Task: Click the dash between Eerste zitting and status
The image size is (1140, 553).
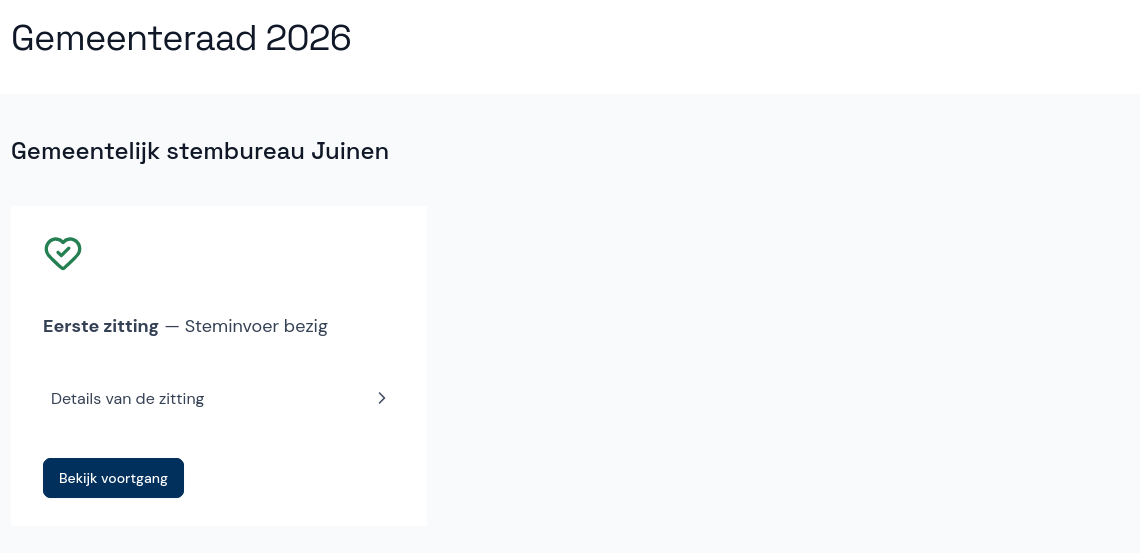Action: [x=172, y=326]
